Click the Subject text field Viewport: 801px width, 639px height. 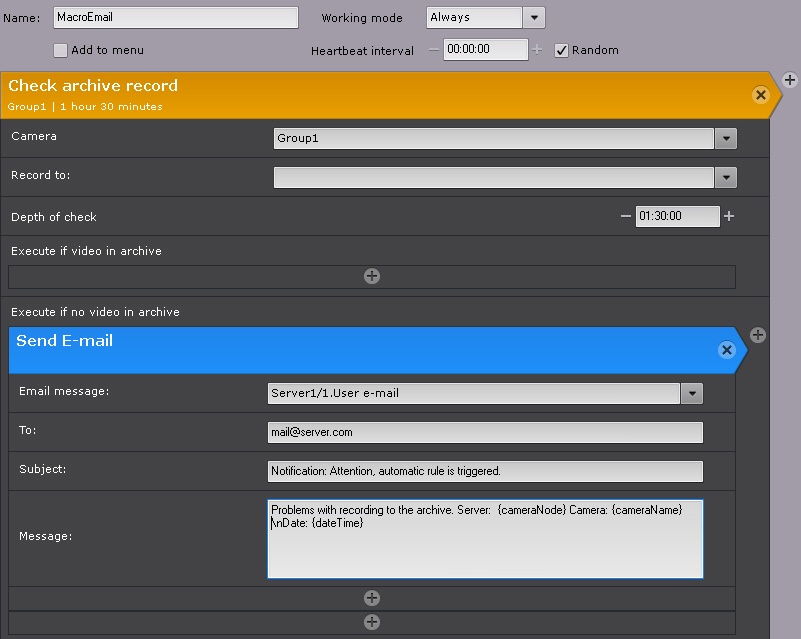coord(485,471)
